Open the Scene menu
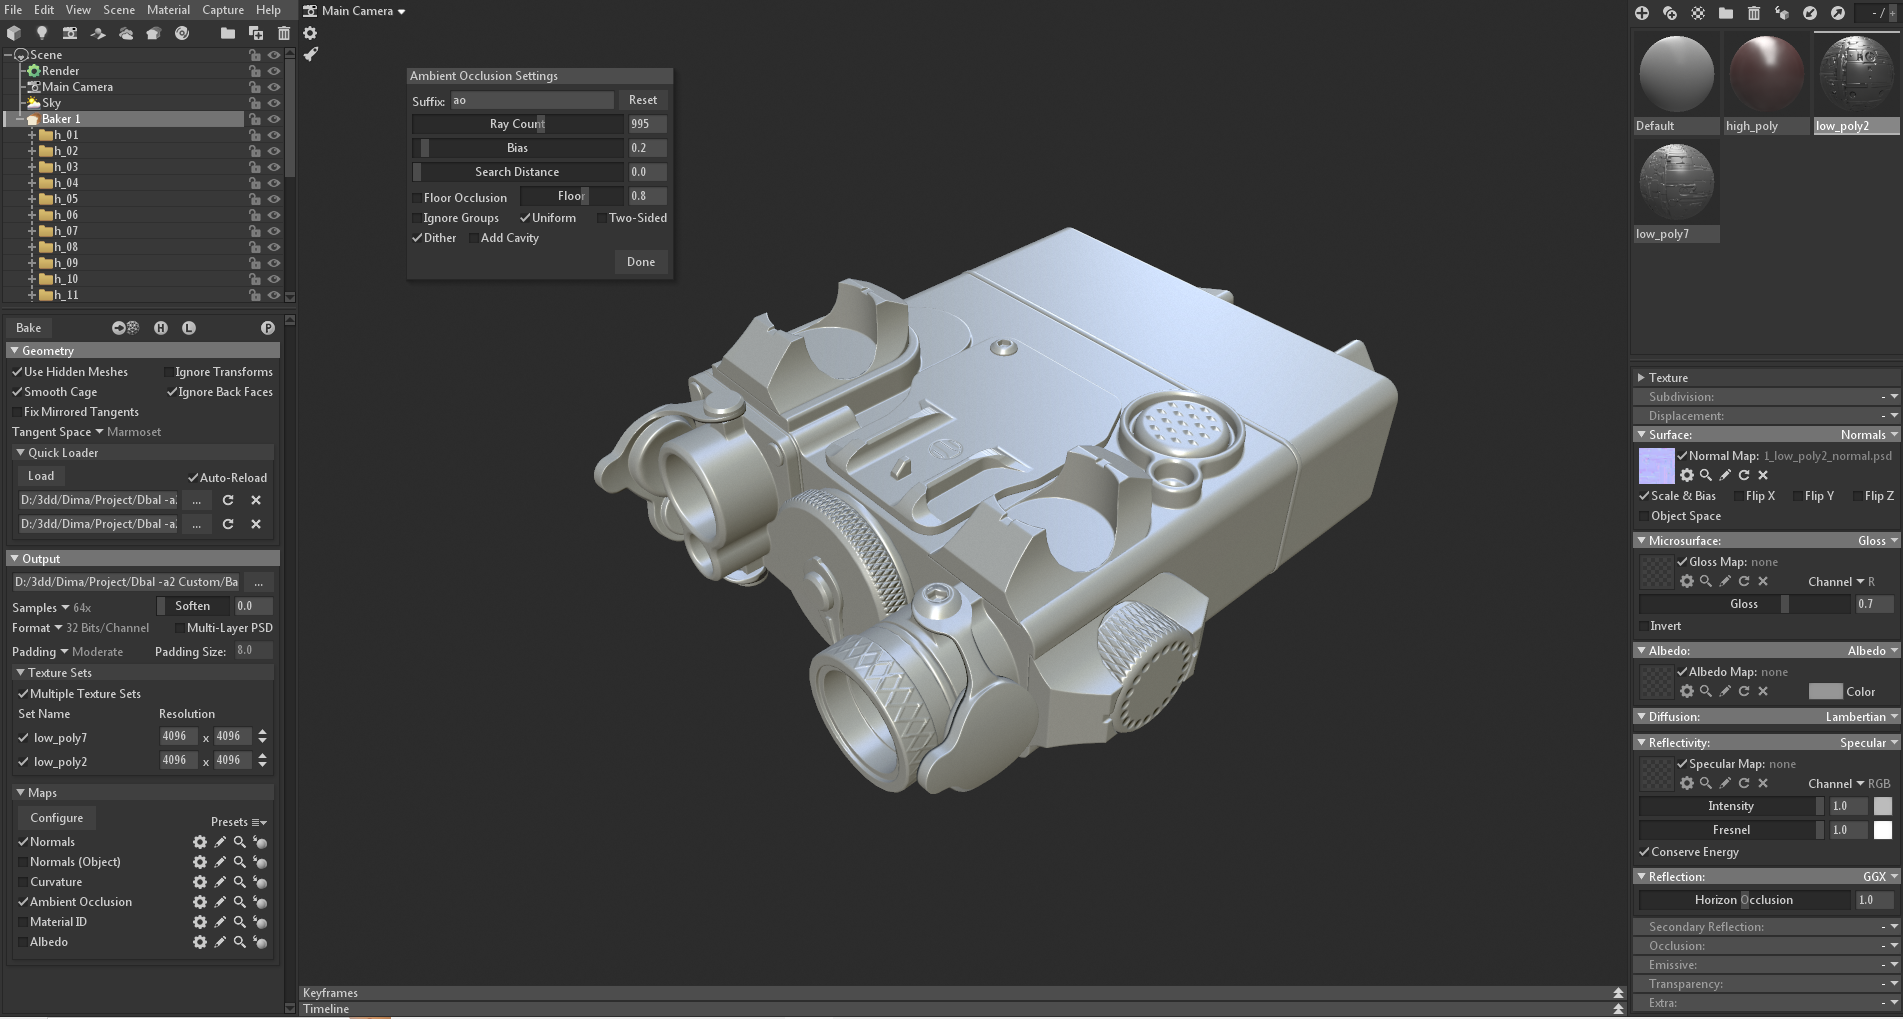 click(119, 10)
